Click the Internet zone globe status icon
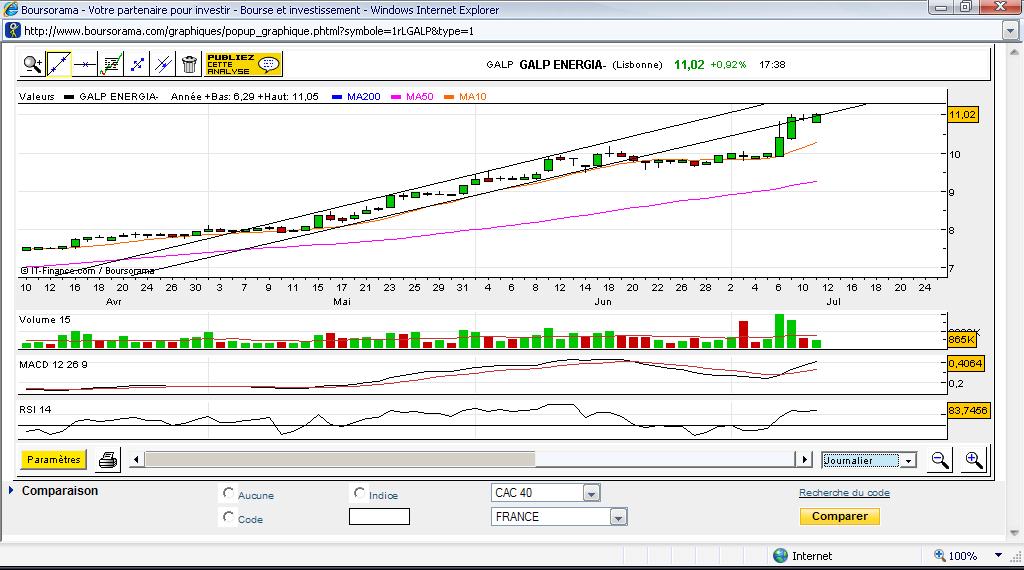Viewport: 1024px width, 570px height. coord(780,556)
